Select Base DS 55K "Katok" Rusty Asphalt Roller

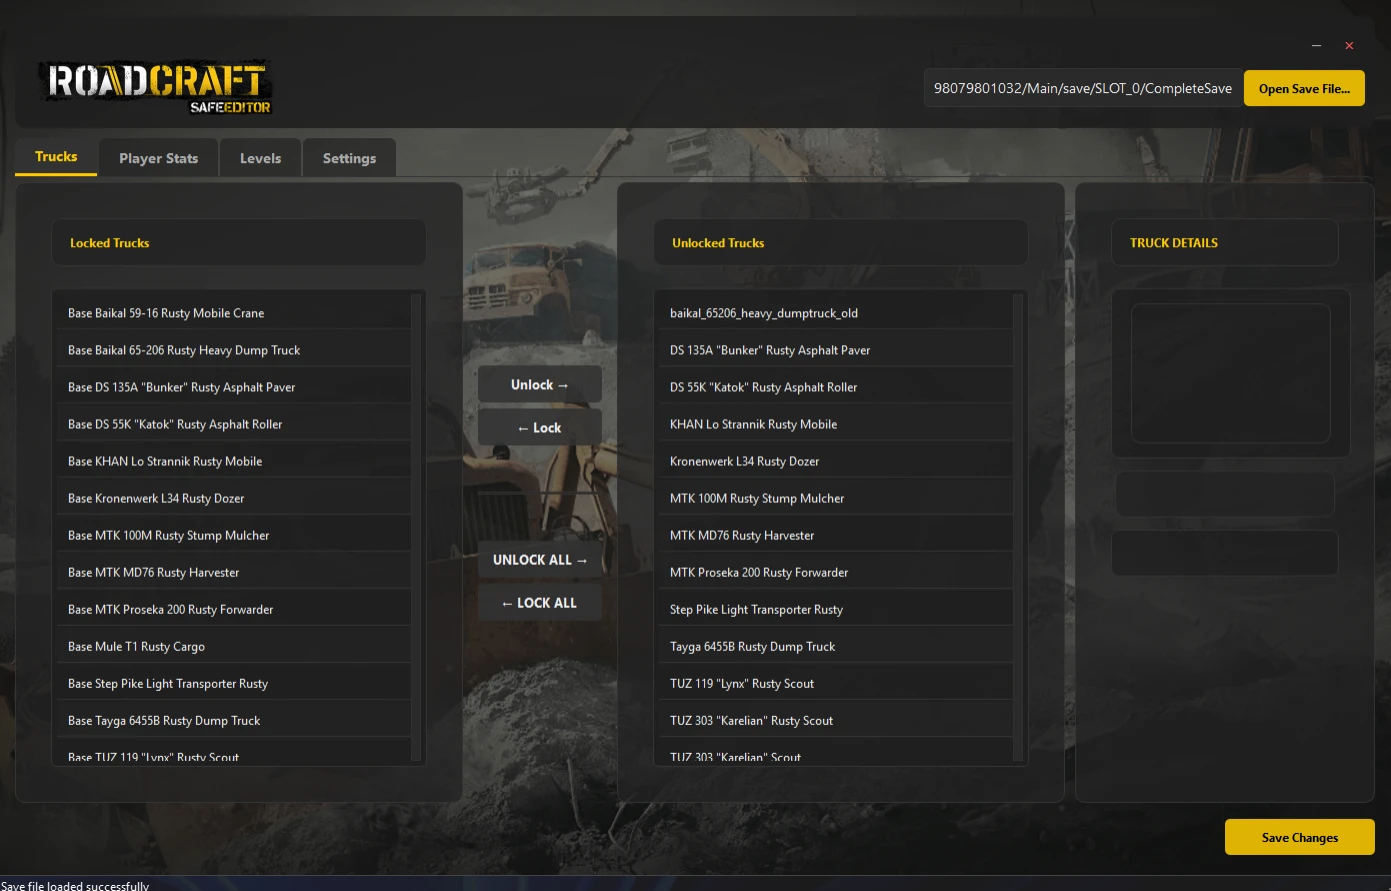[232, 424]
